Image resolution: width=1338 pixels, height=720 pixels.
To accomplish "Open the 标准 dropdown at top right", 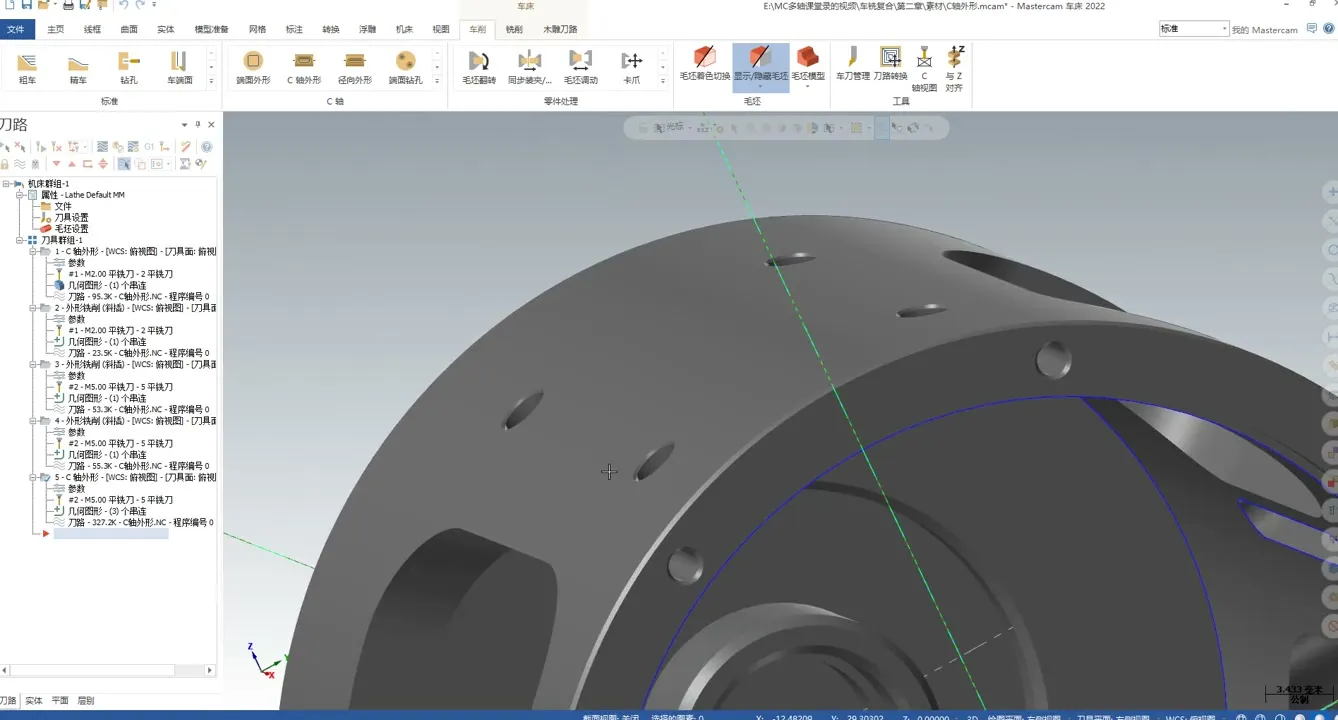I will point(1224,29).
